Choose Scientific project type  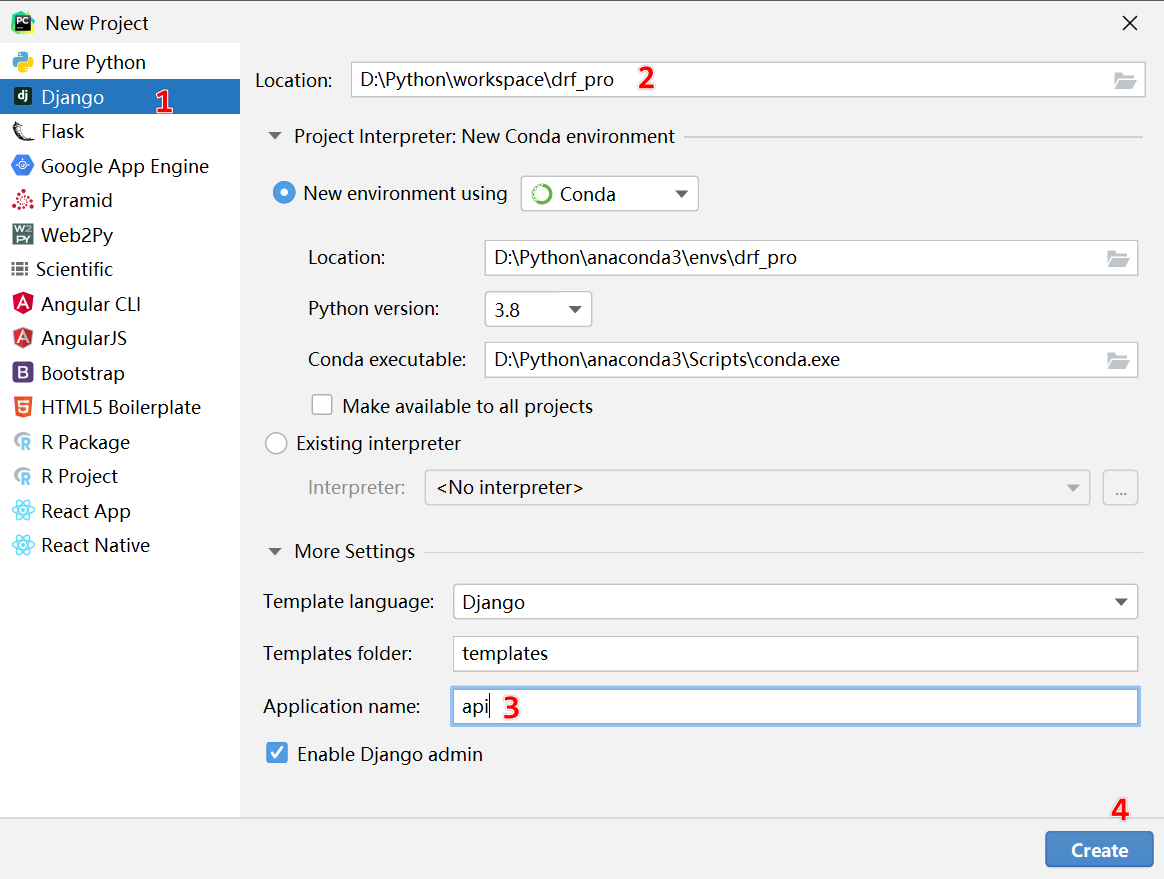pyautogui.click(x=74, y=269)
